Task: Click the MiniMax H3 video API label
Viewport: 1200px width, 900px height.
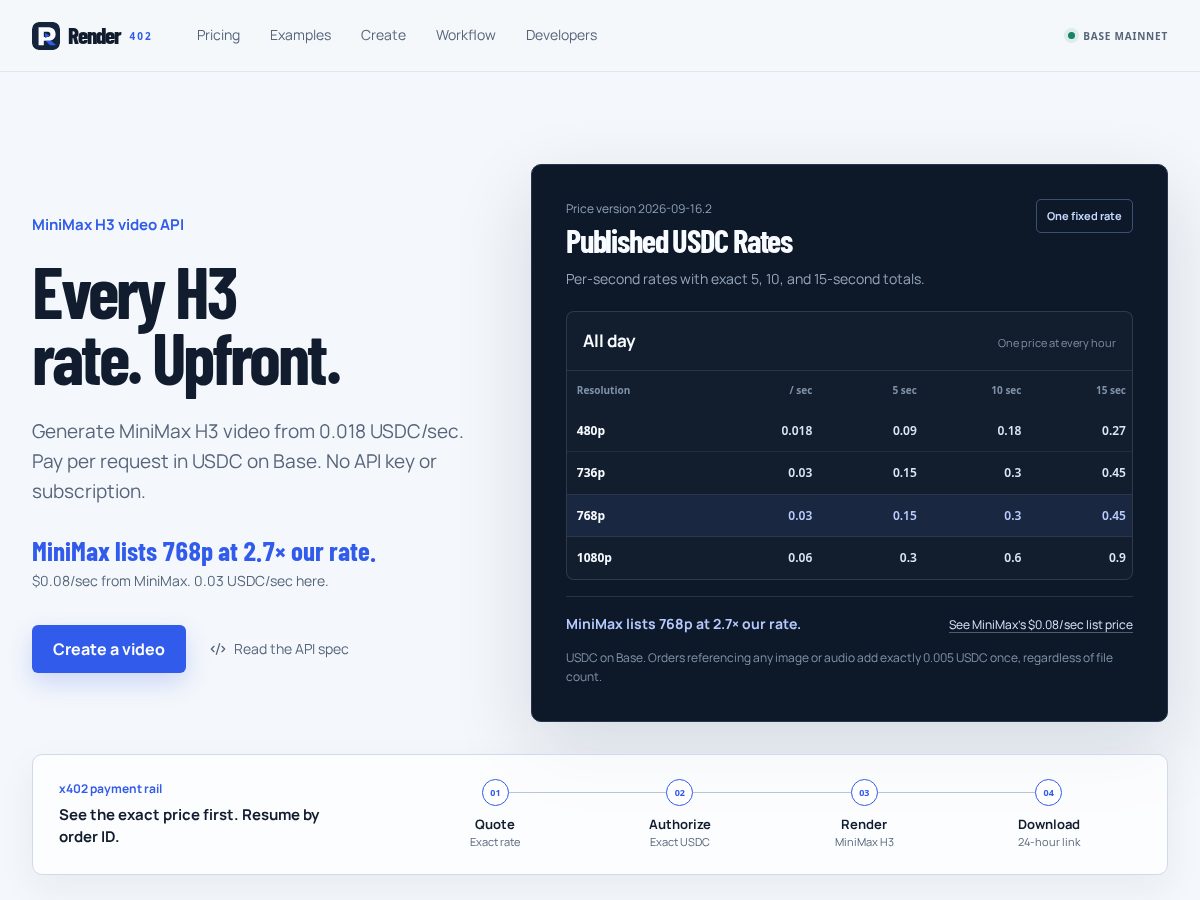Action: coord(108,225)
